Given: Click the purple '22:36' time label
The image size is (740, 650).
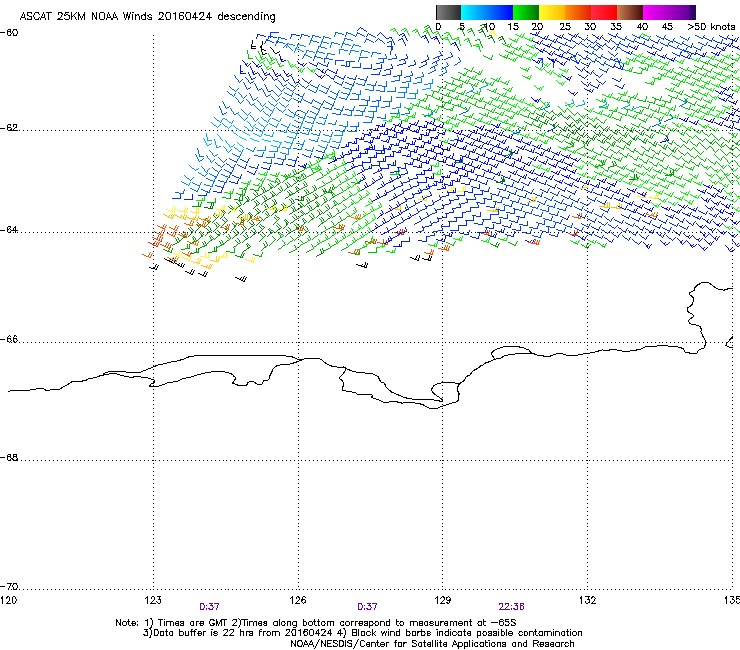Looking at the screenshot, I should [512, 607].
